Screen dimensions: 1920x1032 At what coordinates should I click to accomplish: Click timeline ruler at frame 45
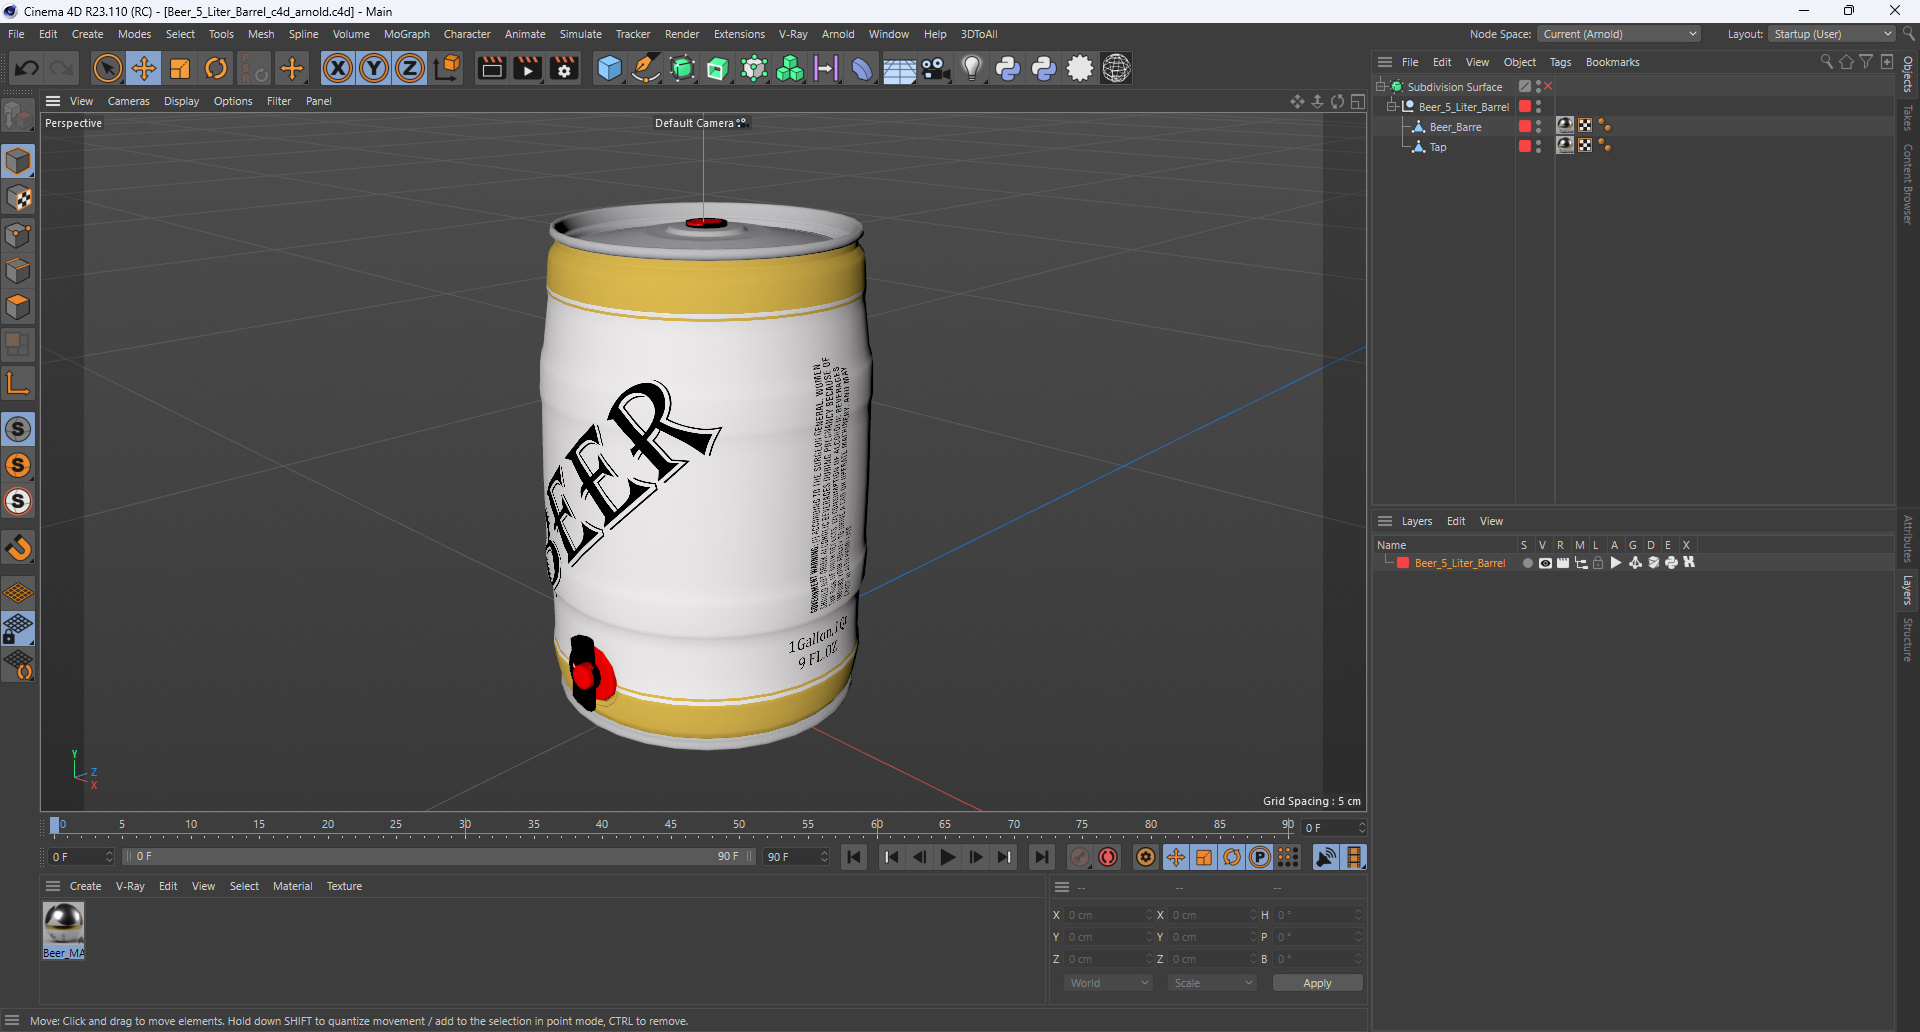coord(670,826)
